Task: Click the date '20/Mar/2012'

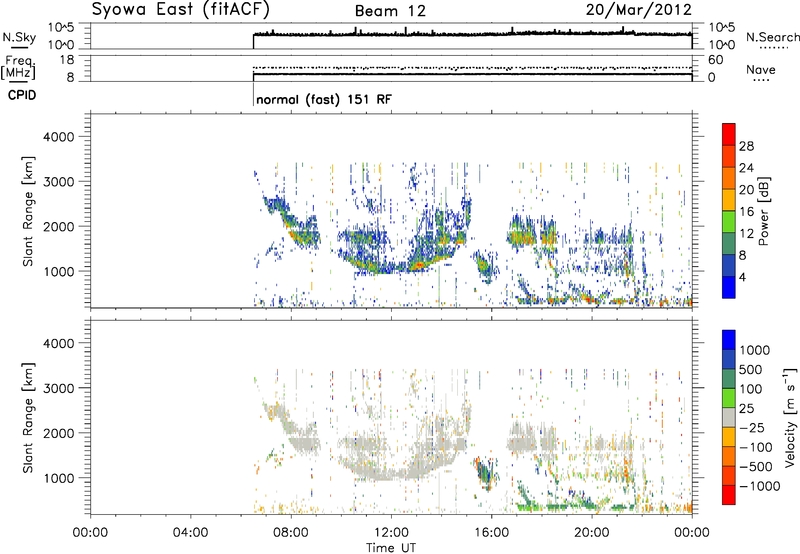Action: click(638, 9)
